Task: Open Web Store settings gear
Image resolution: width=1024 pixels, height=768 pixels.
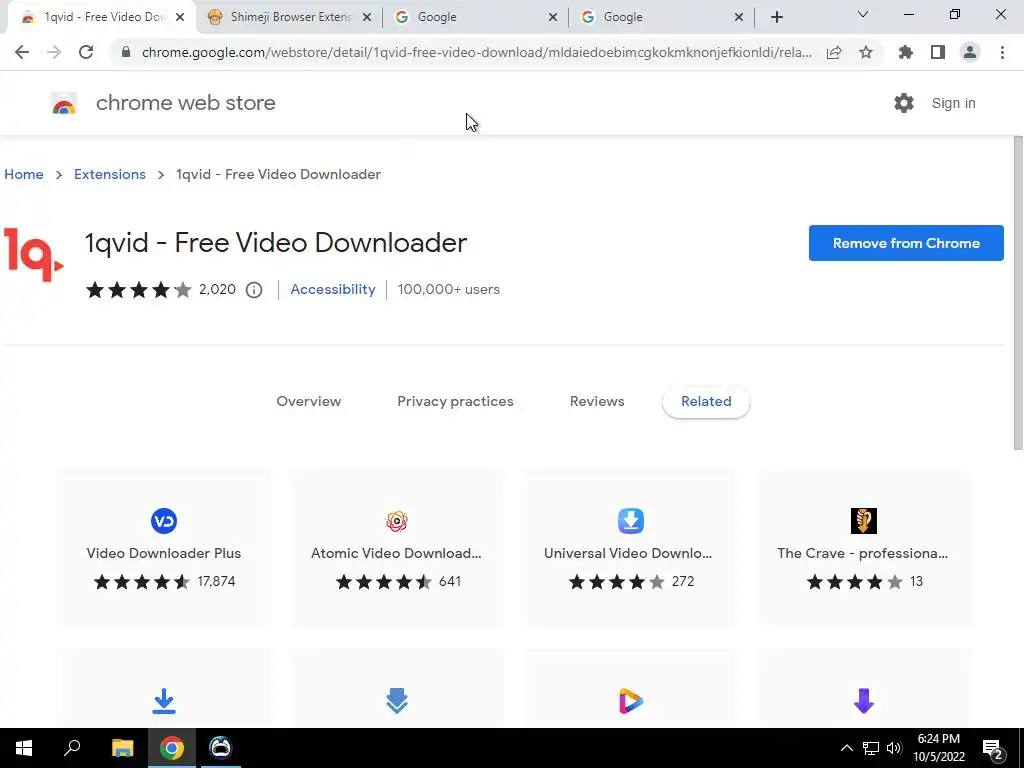Action: click(x=904, y=103)
